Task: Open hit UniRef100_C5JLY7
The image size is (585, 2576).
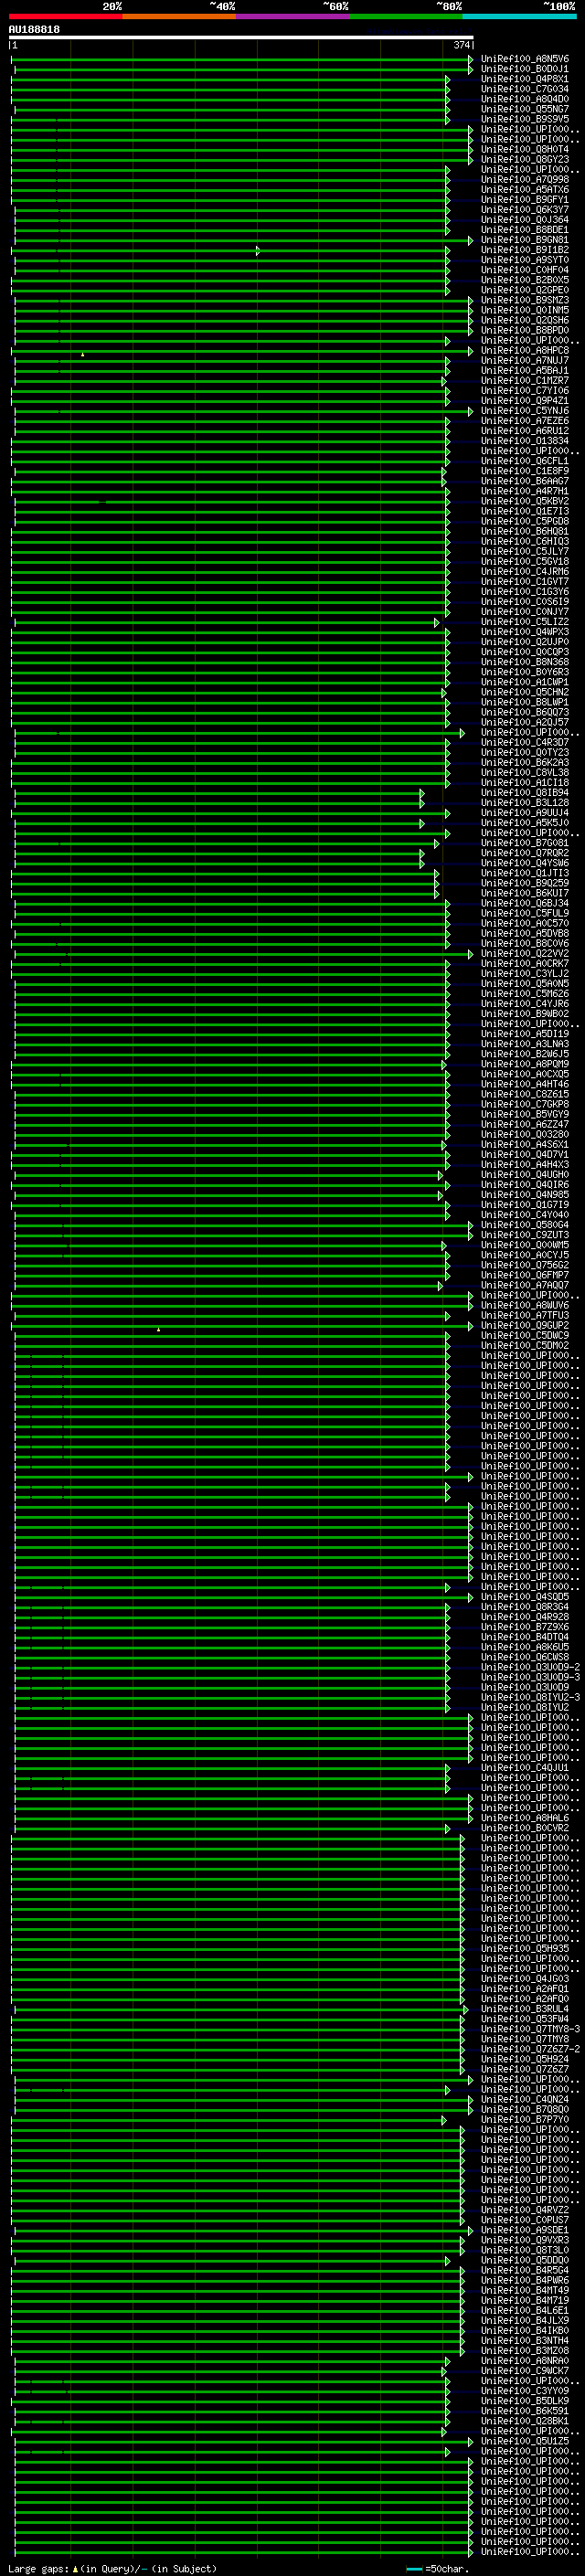Action: pyautogui.click(x=525, y=551)
